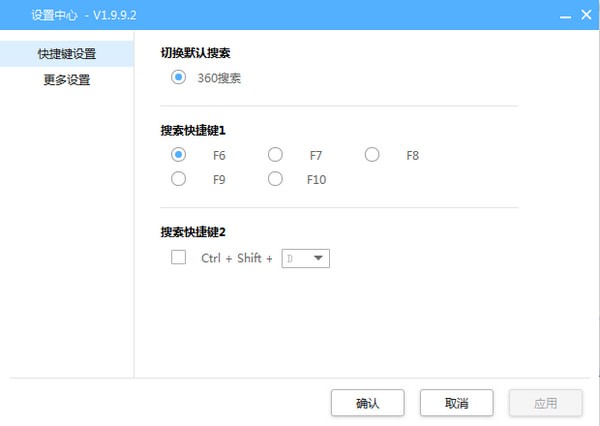Image resolution: width=600 pixels, height=426 pixels.
Task: Open the 快捷键设置 tab
Action: tap(67, 54)
